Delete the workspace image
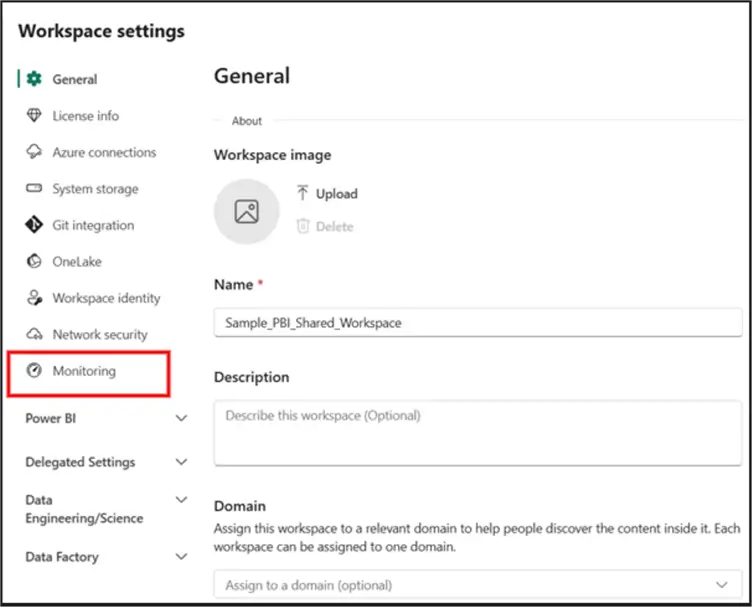This screenshot has width=752, height=607. [325, 227]
